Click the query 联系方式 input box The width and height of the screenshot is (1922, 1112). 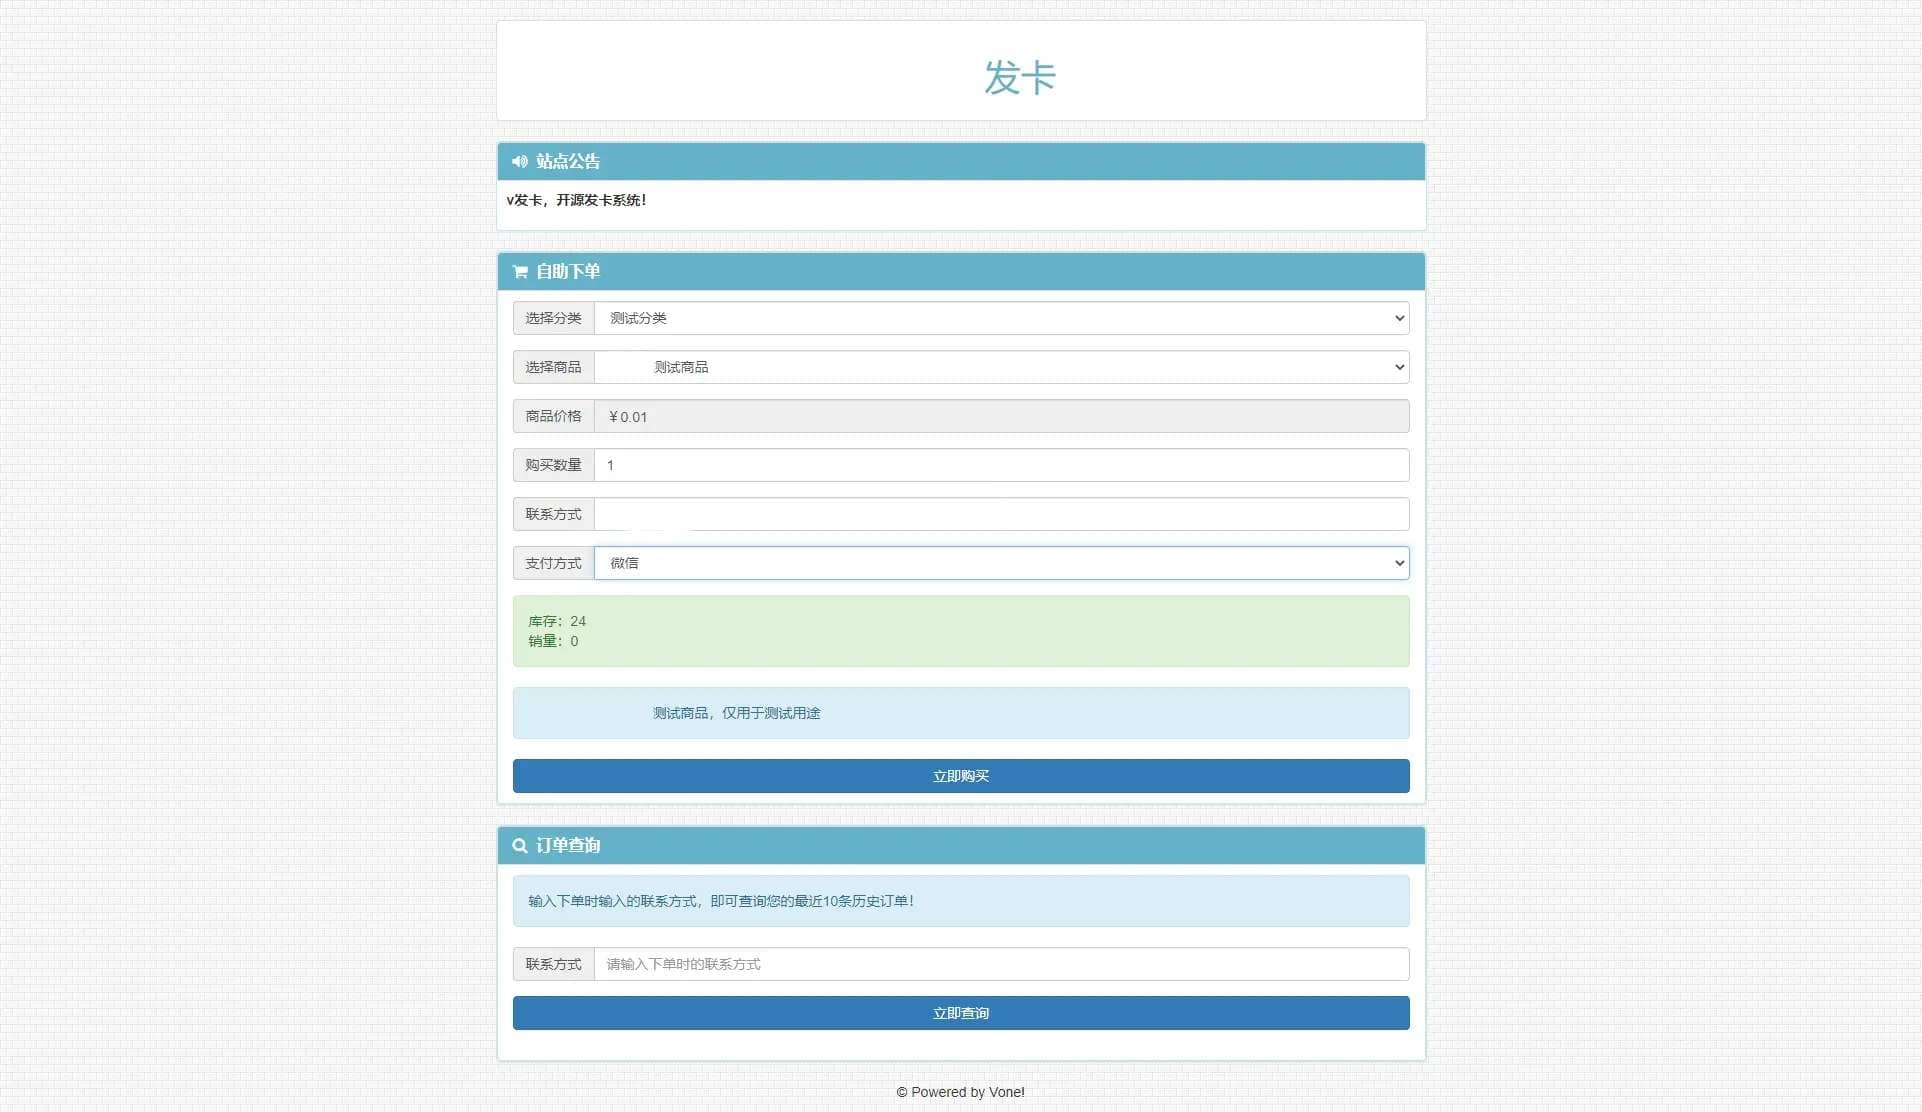[x=1001, y=964]
